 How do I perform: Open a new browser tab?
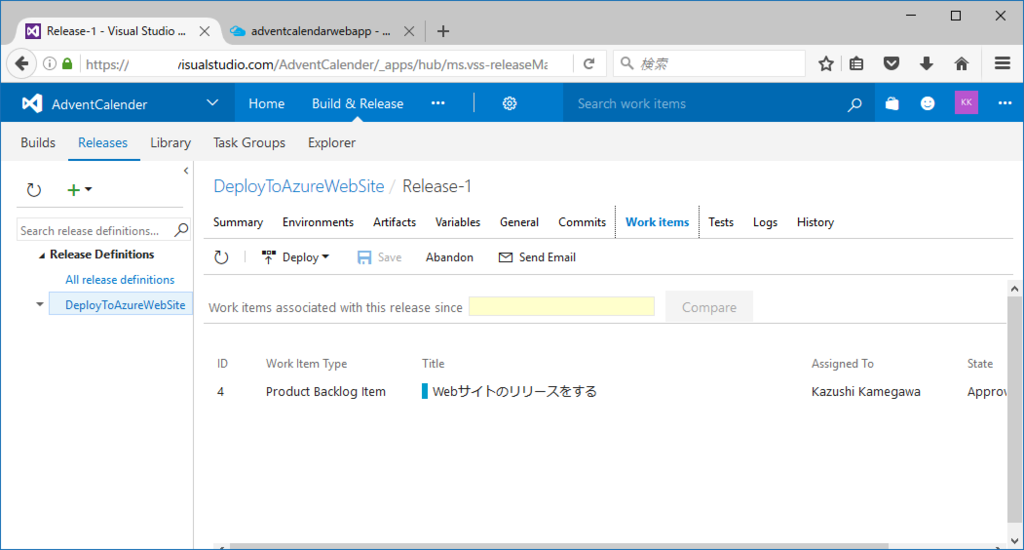(x=443, y=31)
